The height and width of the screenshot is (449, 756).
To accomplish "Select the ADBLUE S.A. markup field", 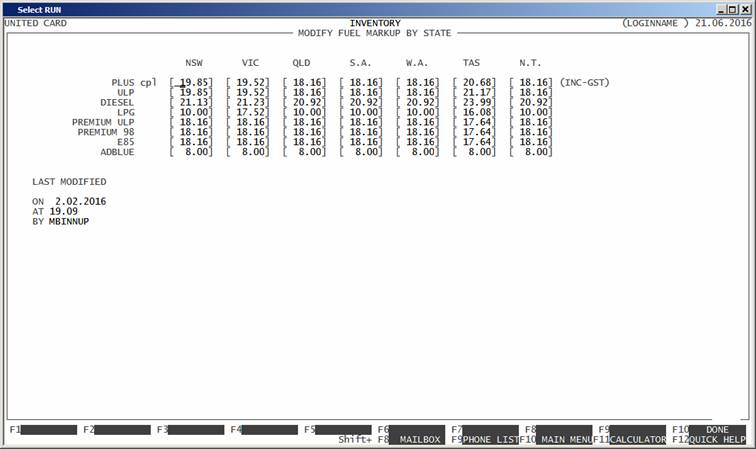I will pyautogui.click(x=361, y=152).
